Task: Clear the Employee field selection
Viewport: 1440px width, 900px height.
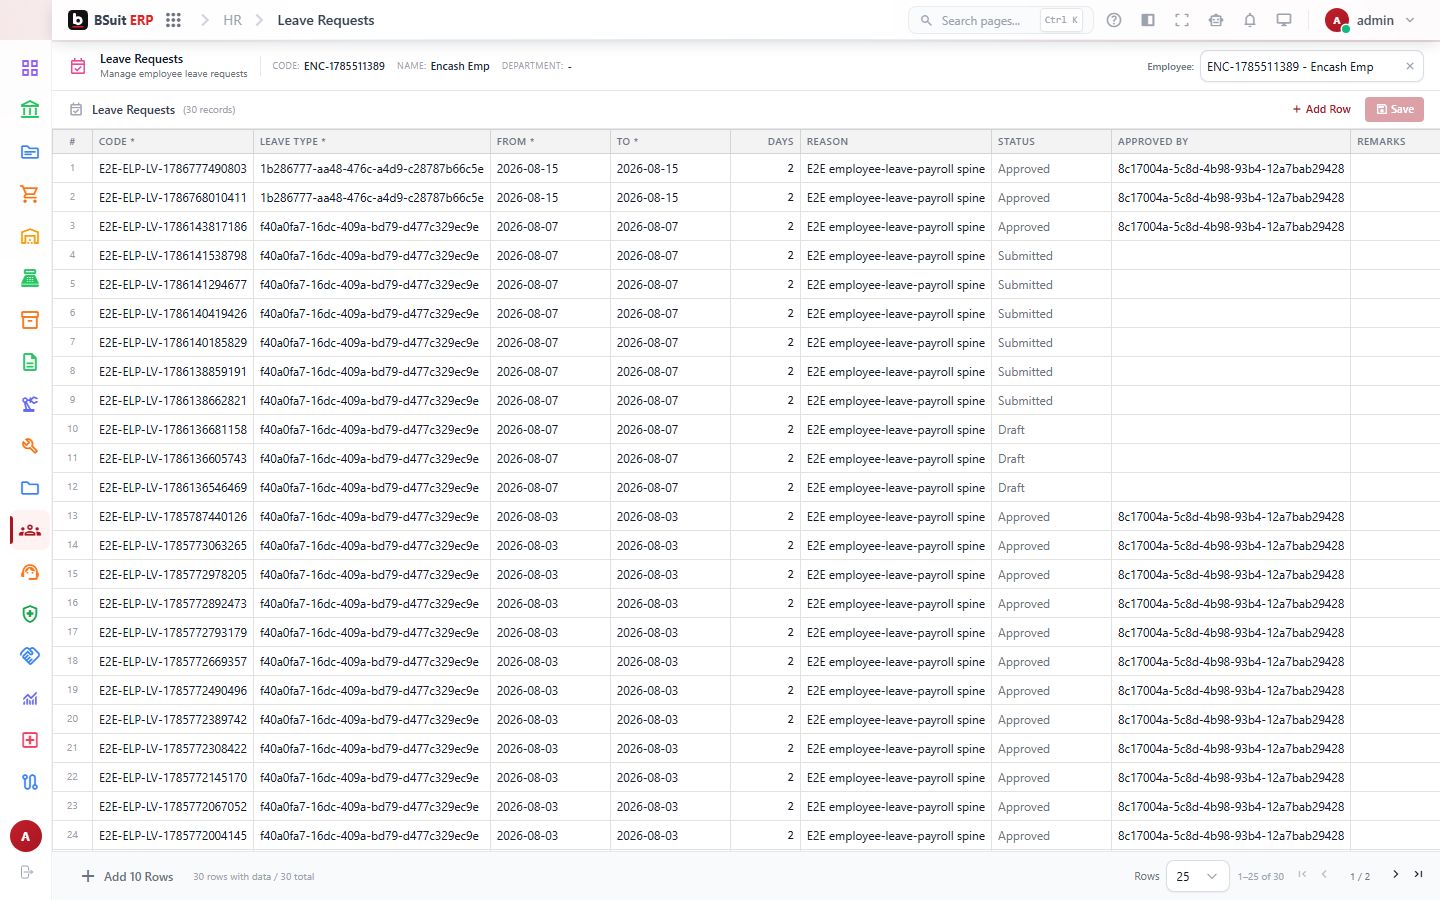Action: pos(1410,67)
